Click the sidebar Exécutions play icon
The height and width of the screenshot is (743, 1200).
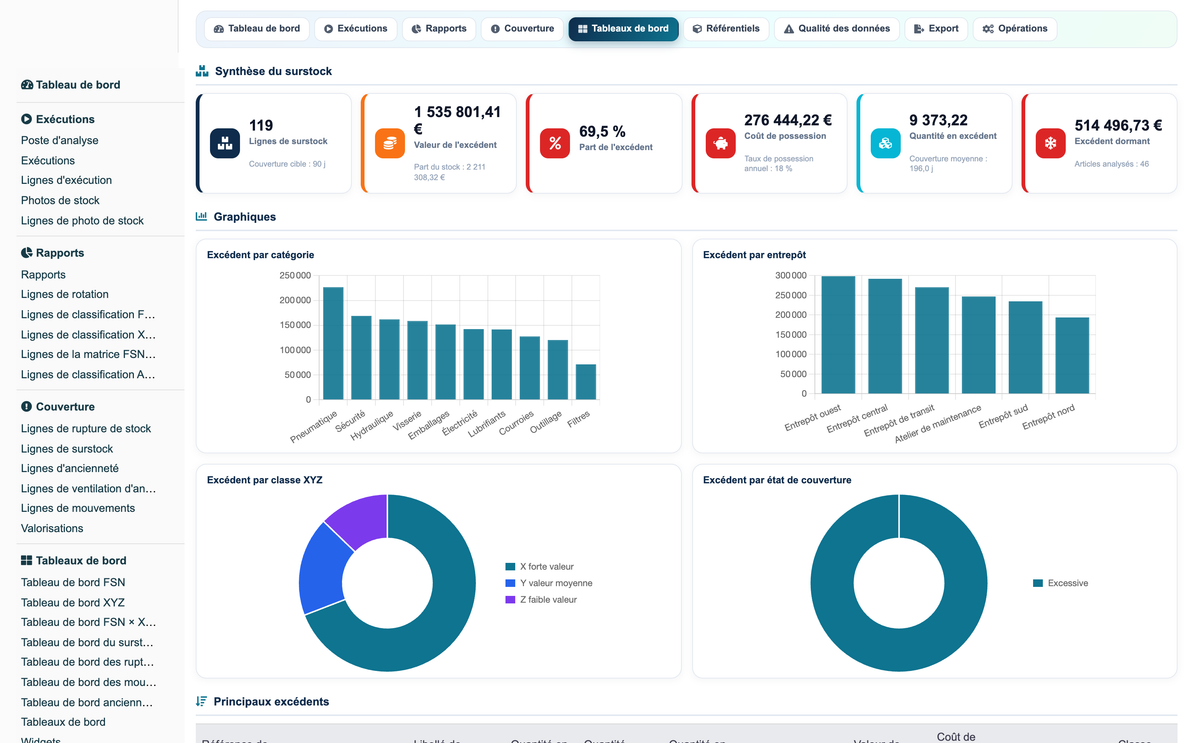(27, 119)
